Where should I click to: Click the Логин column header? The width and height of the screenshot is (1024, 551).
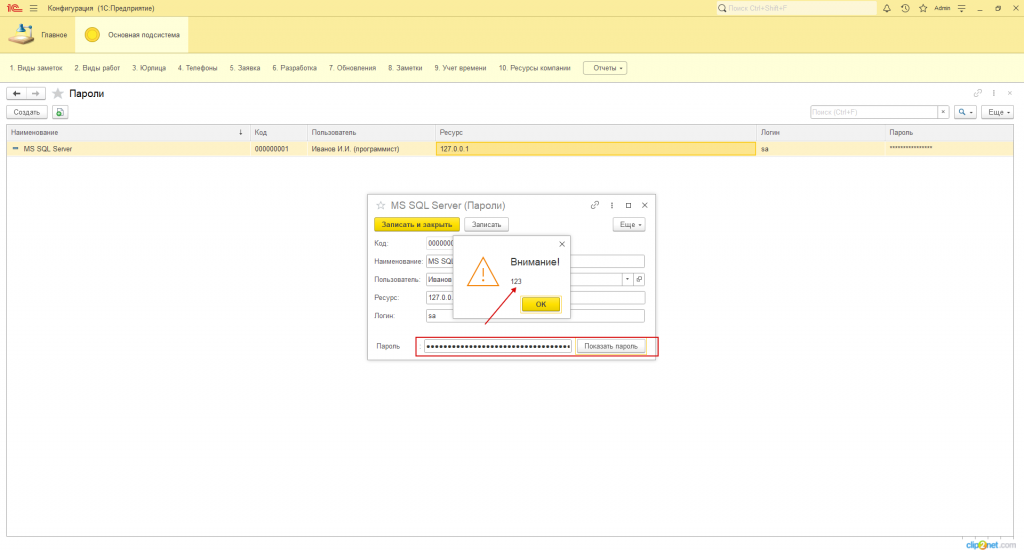(821, 133)
